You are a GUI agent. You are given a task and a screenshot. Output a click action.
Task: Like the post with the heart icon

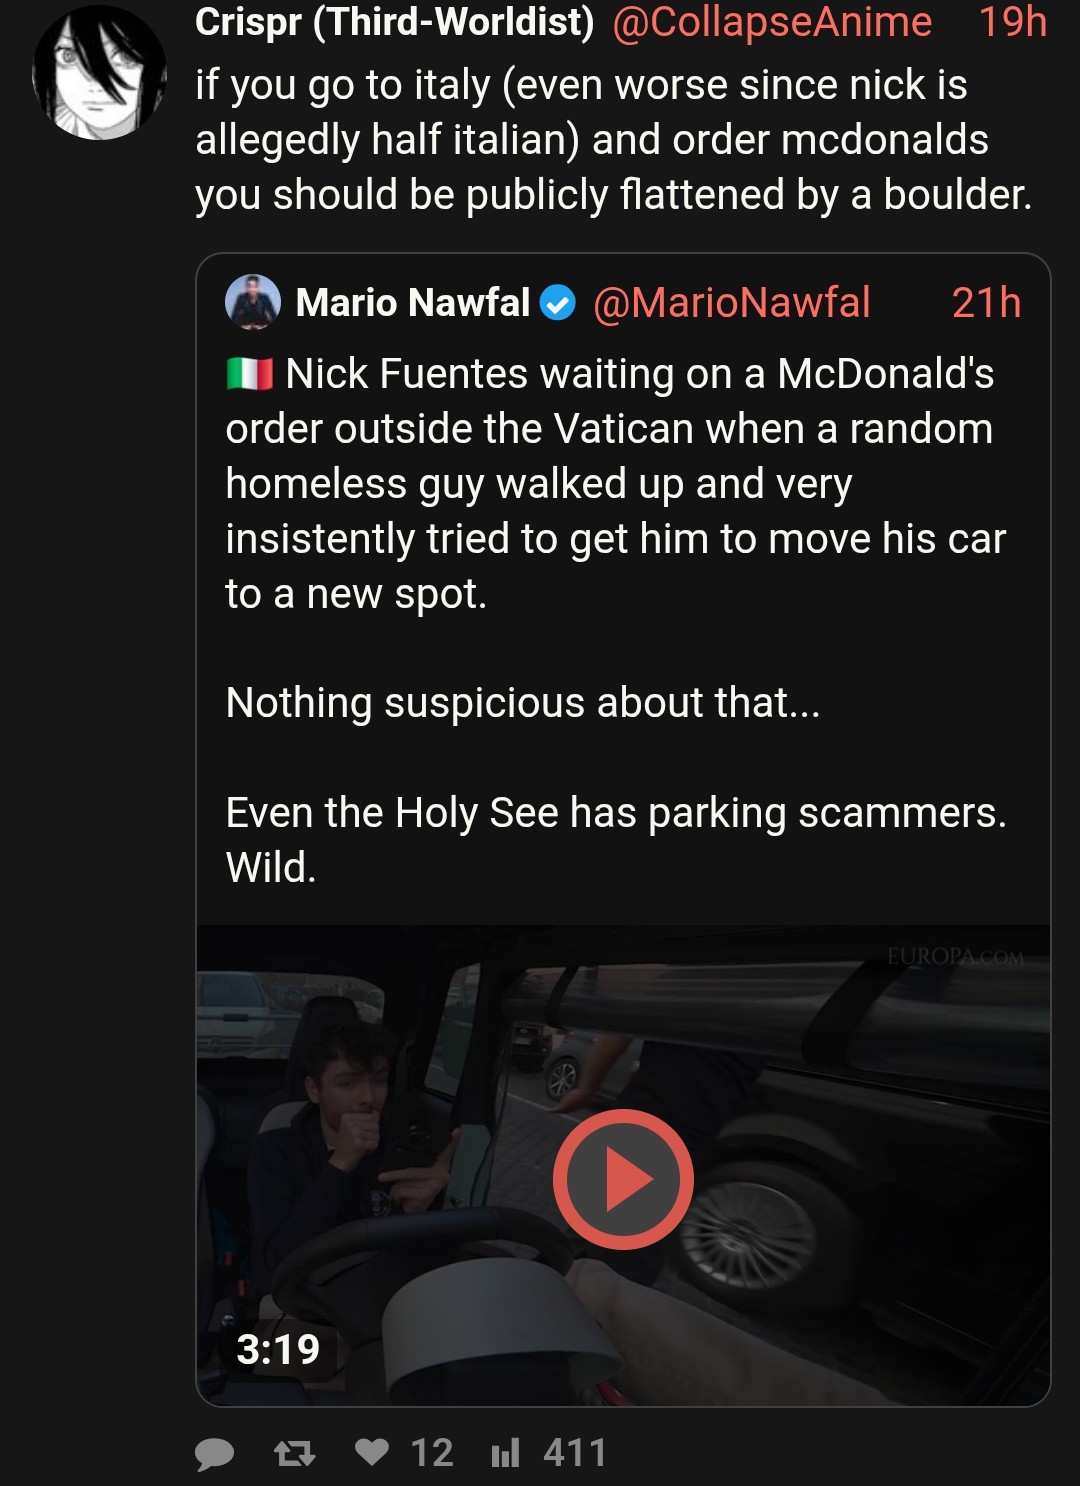click(x=372, y=1451)
